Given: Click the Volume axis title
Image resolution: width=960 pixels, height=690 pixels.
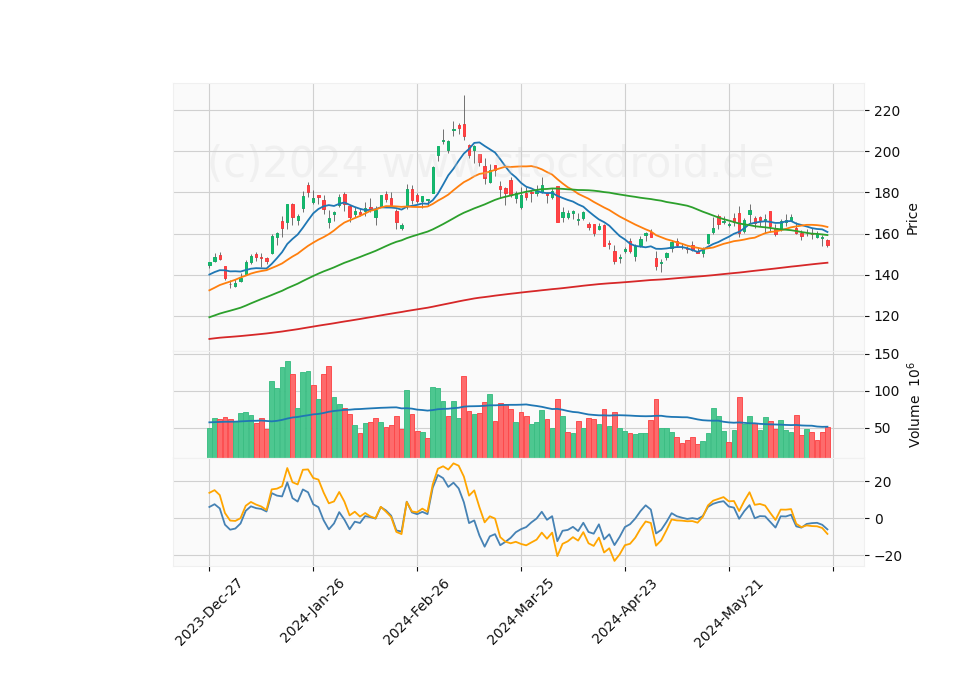Looking at the screenshot, I should [x=913, y=405].
